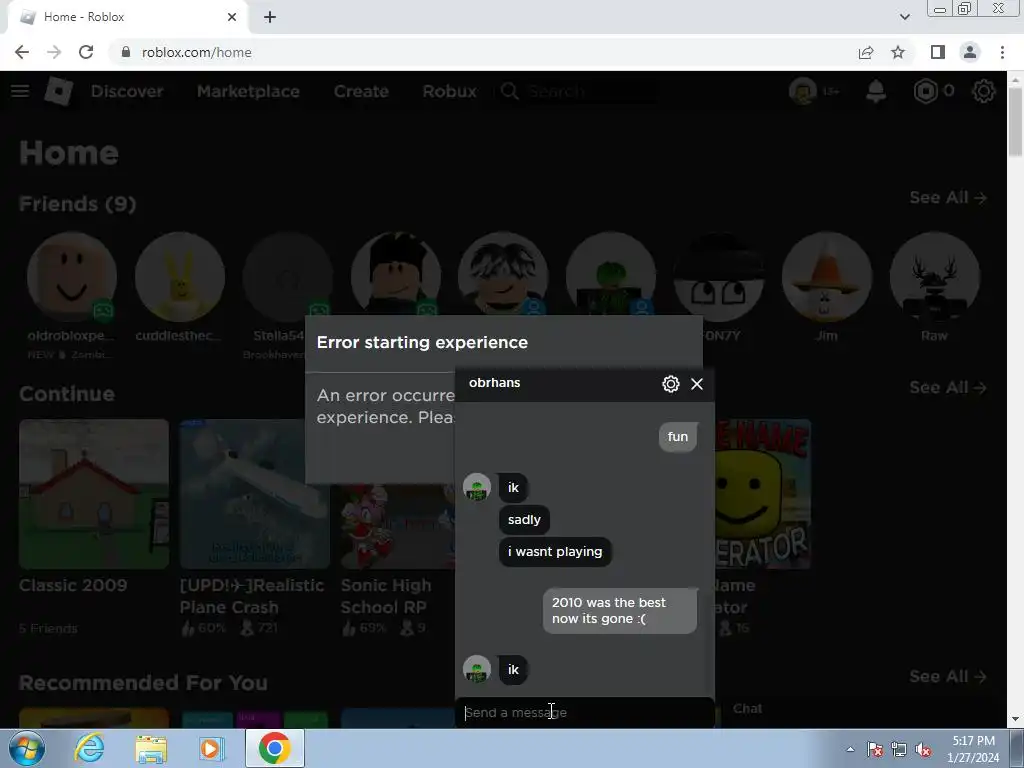Click the search magnifier icon

point(510,91)
